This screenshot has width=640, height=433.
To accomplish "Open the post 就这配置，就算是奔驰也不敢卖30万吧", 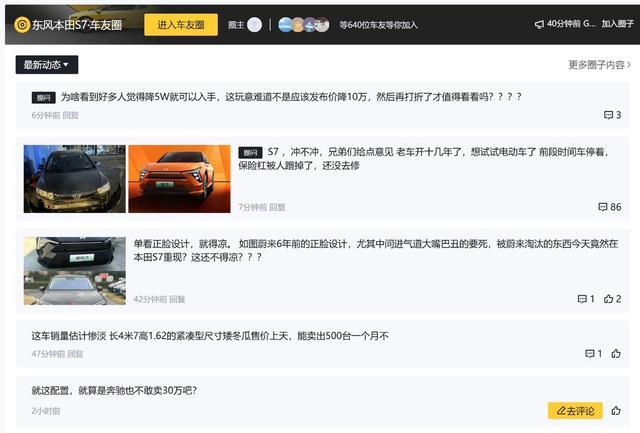I will (x=114, y=391).
